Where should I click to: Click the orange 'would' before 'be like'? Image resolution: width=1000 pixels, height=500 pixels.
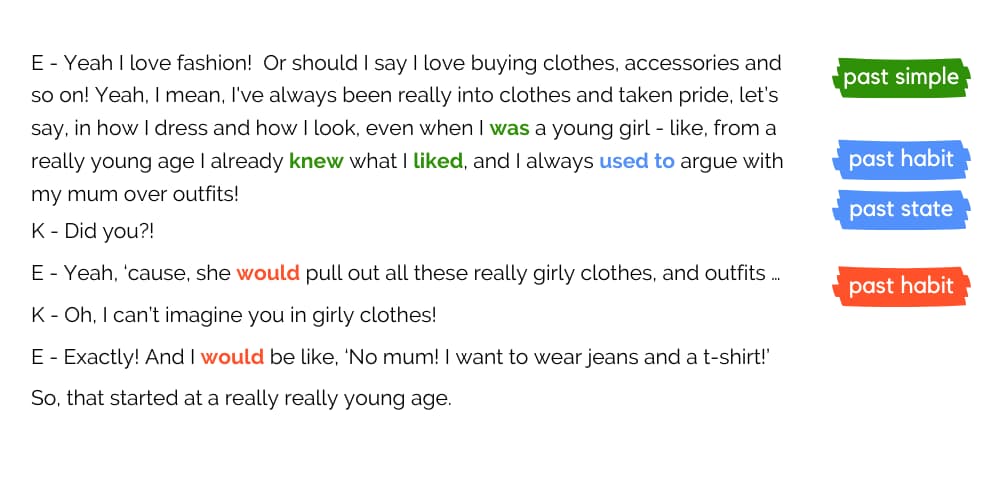[232, 357]
